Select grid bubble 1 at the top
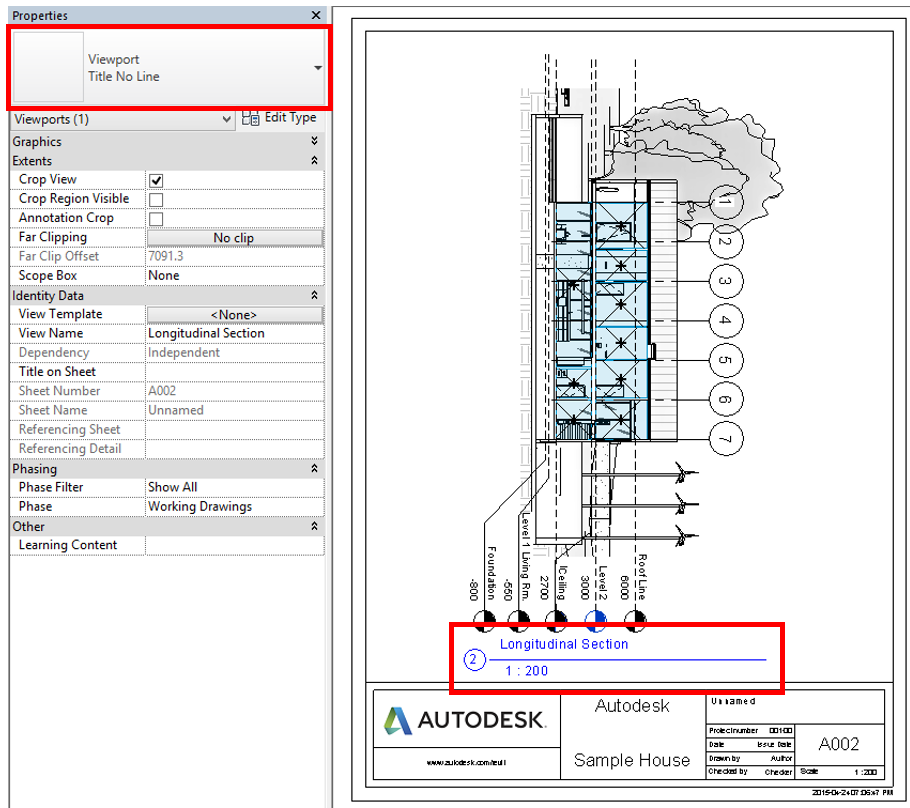 pos(725,202)
